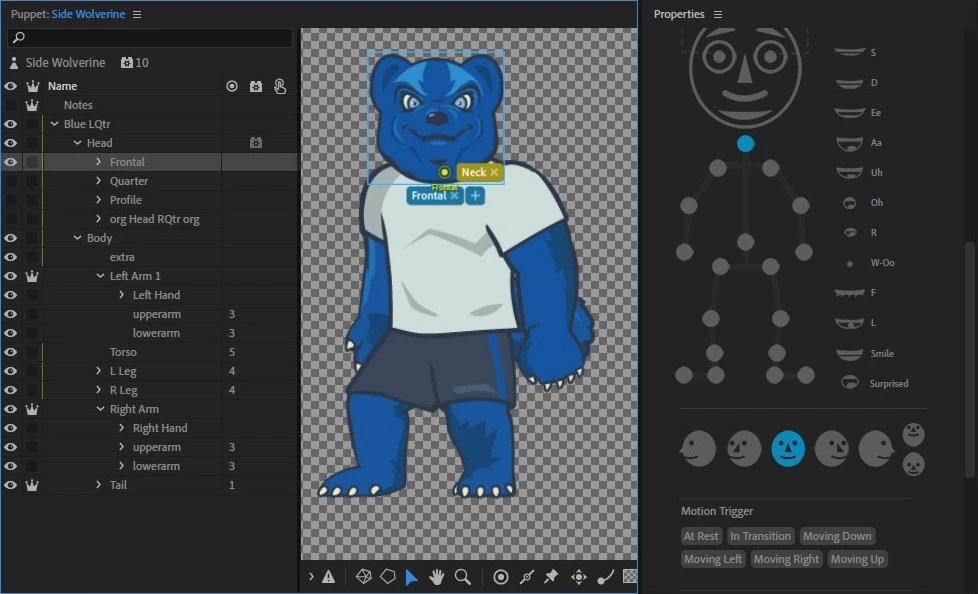978x594 pixels.
Task: Select the Handle tool circle icon
Action: [501, 577]
